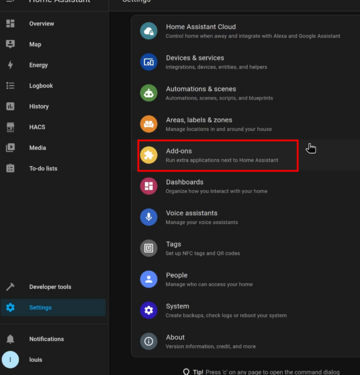The image size is (360, 375).
Task: Click the Home Assistant Cloud icon
Action: point(149,31)
